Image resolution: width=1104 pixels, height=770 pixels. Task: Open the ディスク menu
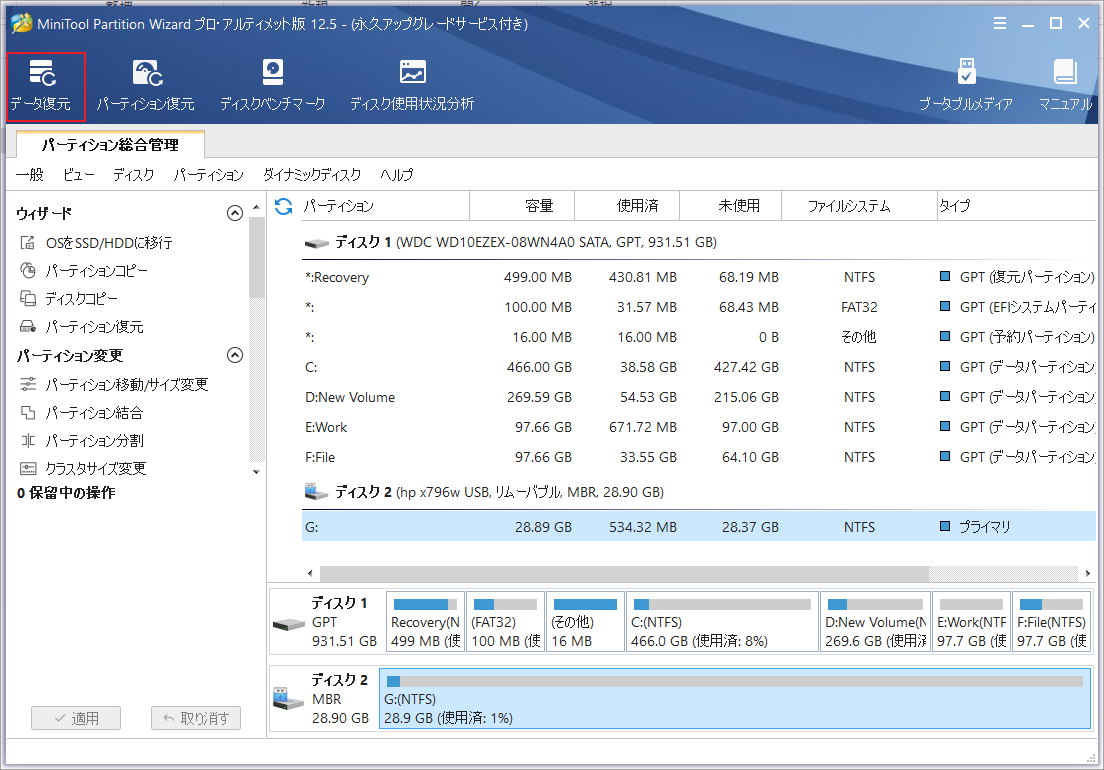[133, 175]
